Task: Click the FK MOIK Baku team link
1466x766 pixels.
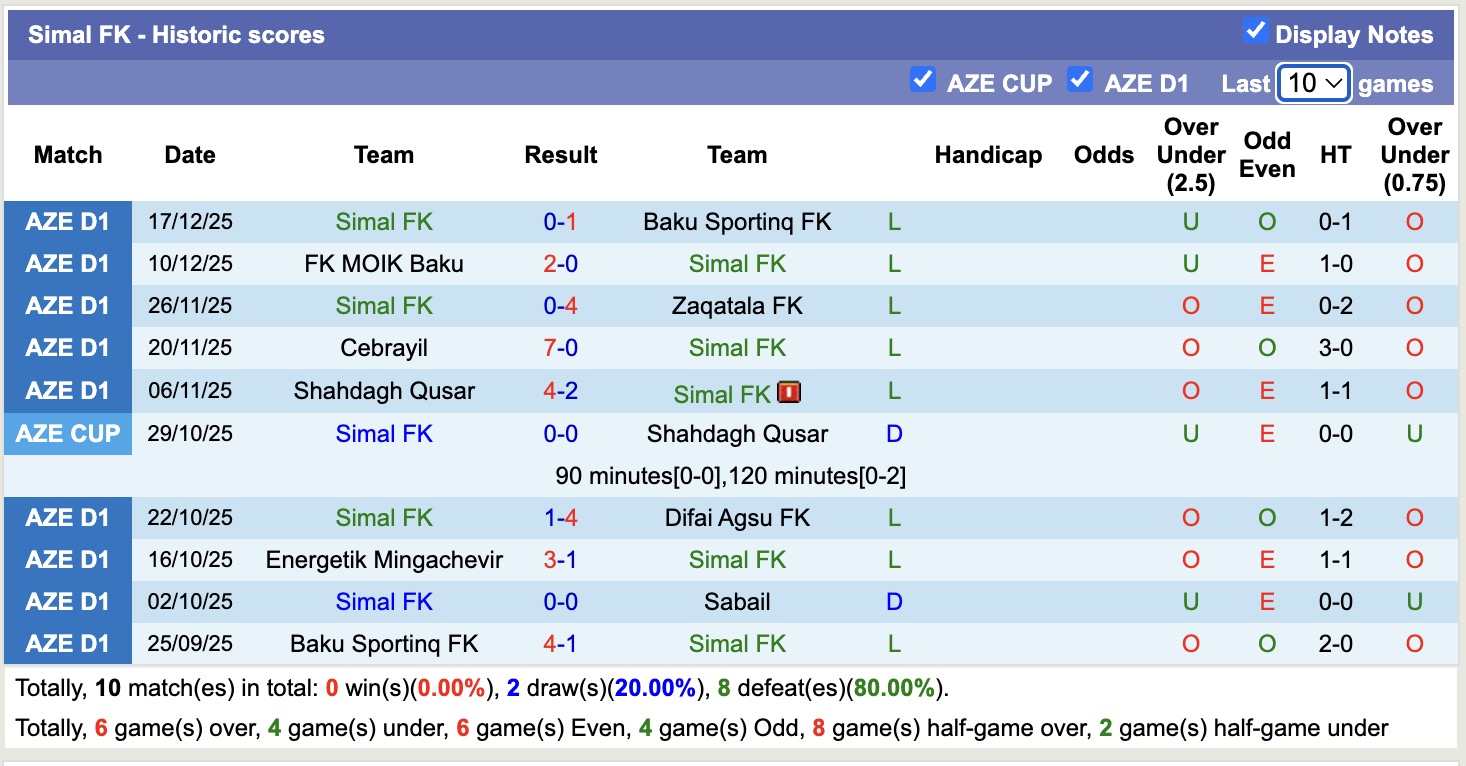Action: 384,264
